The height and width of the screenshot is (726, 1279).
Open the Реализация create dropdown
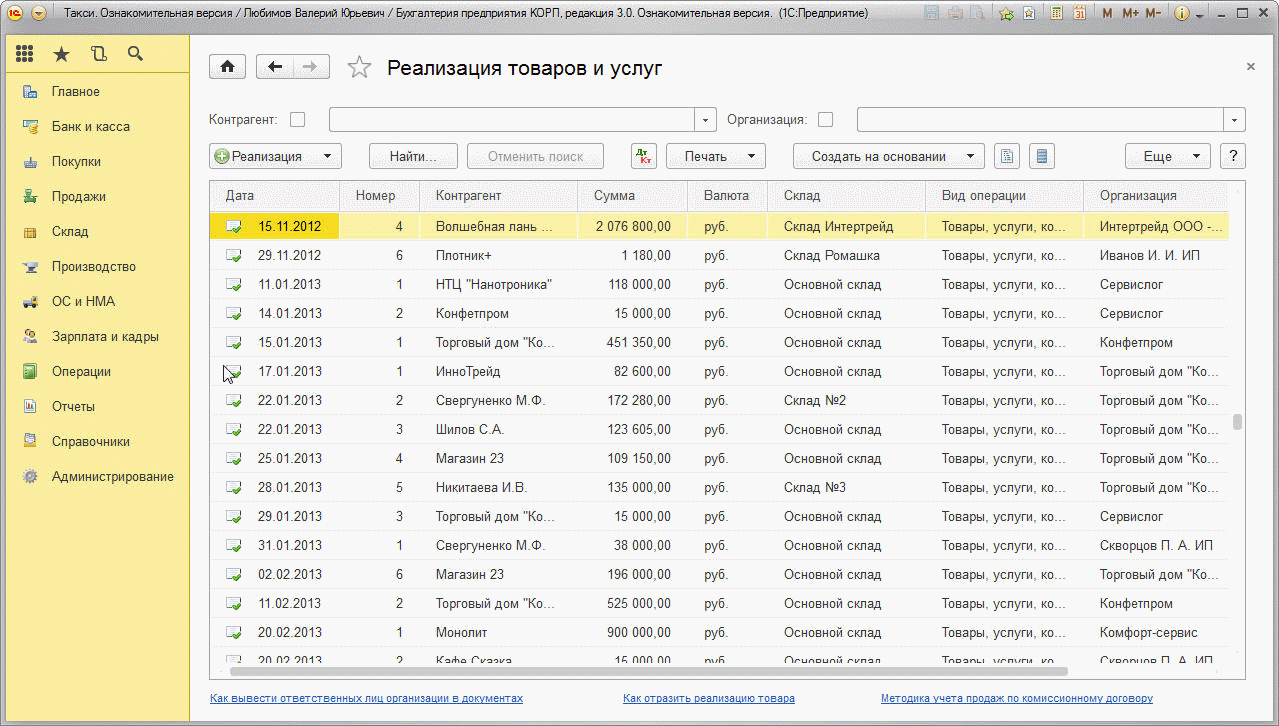tap(276, 156)
